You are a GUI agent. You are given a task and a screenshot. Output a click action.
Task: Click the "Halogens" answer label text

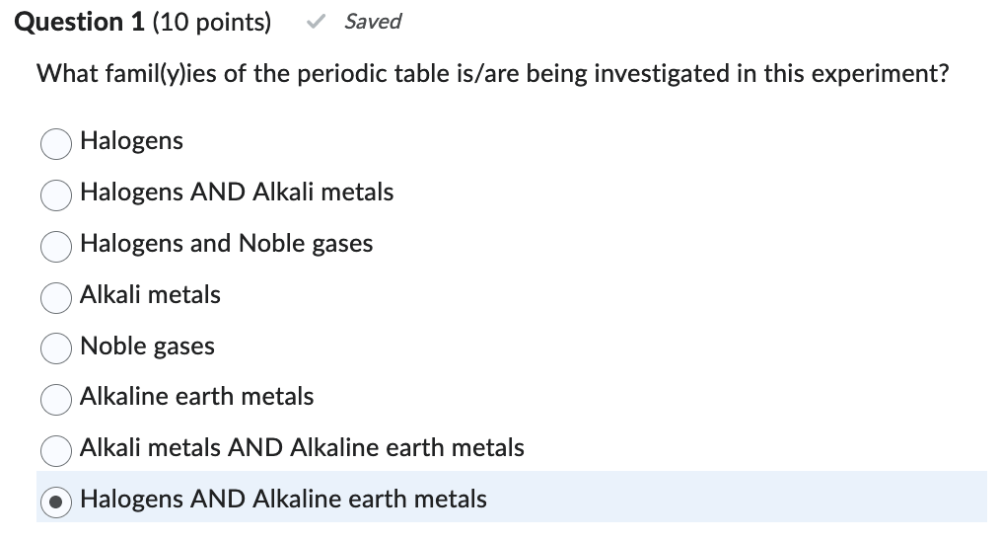pos(132,141)
